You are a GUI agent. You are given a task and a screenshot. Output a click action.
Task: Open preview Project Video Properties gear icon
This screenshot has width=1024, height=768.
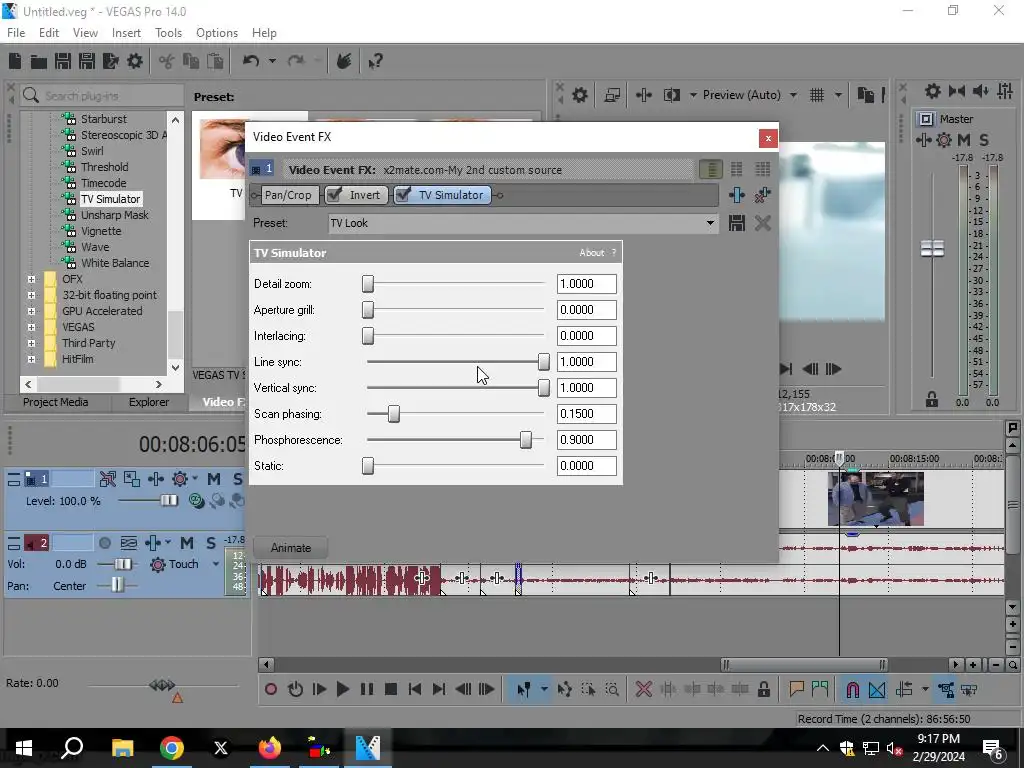tap(580, 95)
